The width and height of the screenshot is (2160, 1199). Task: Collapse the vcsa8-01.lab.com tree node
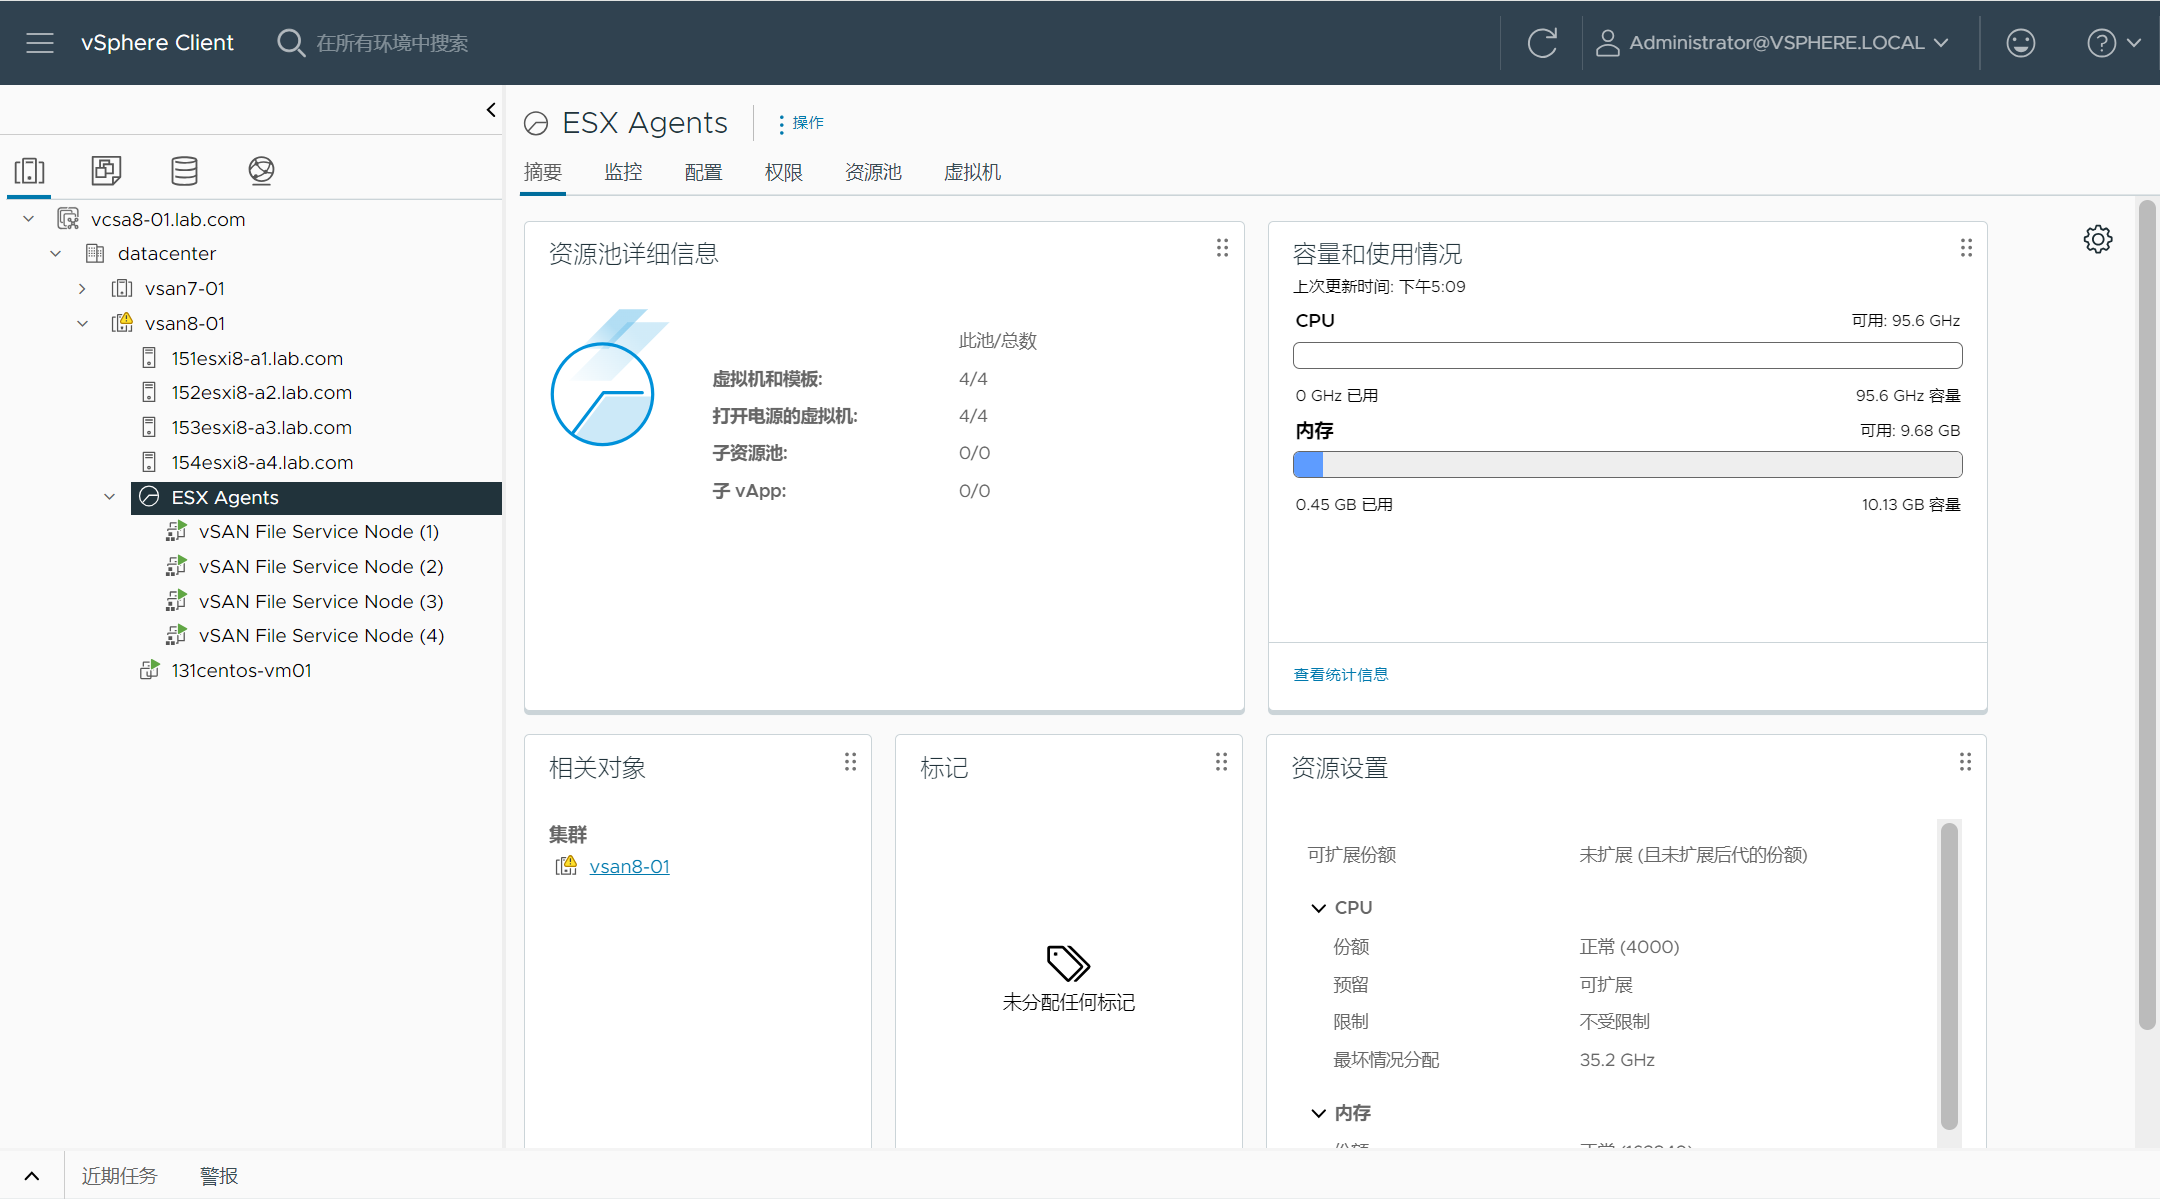coord(29,219)
